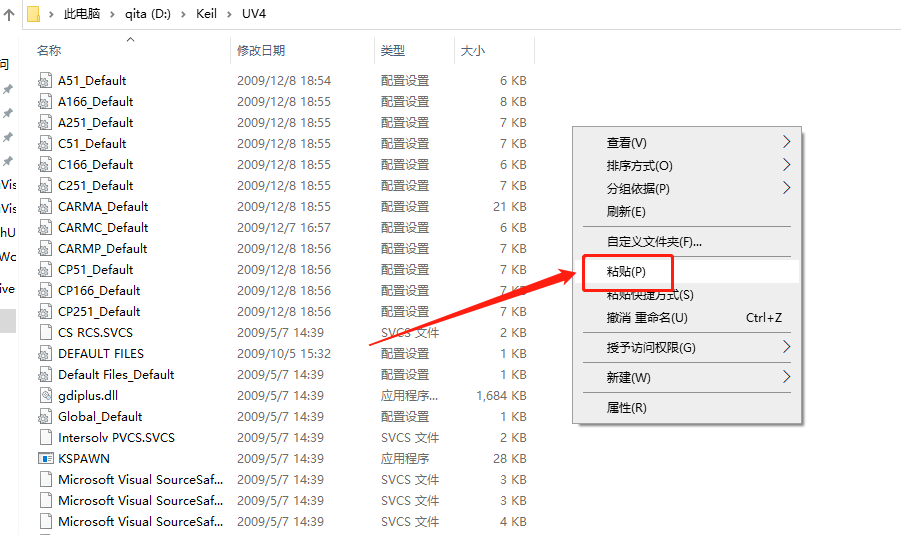Click the date cell 2009/12/8 18:54
The height and width of the screenshot is (535, 901).
click(284, 80)
